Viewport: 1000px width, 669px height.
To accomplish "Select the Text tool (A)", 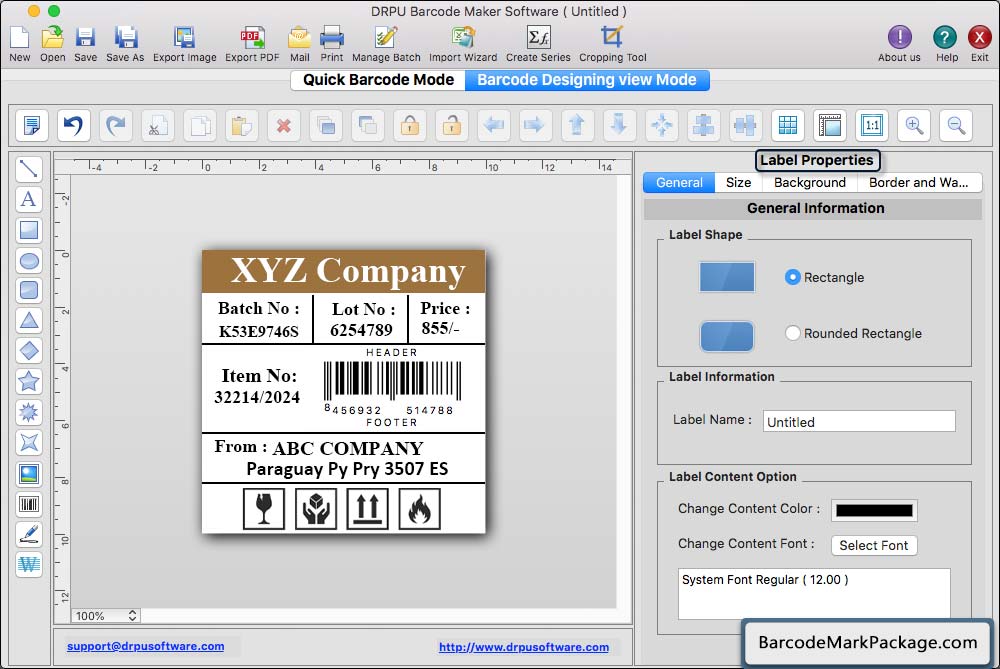I will coord(29,200).
